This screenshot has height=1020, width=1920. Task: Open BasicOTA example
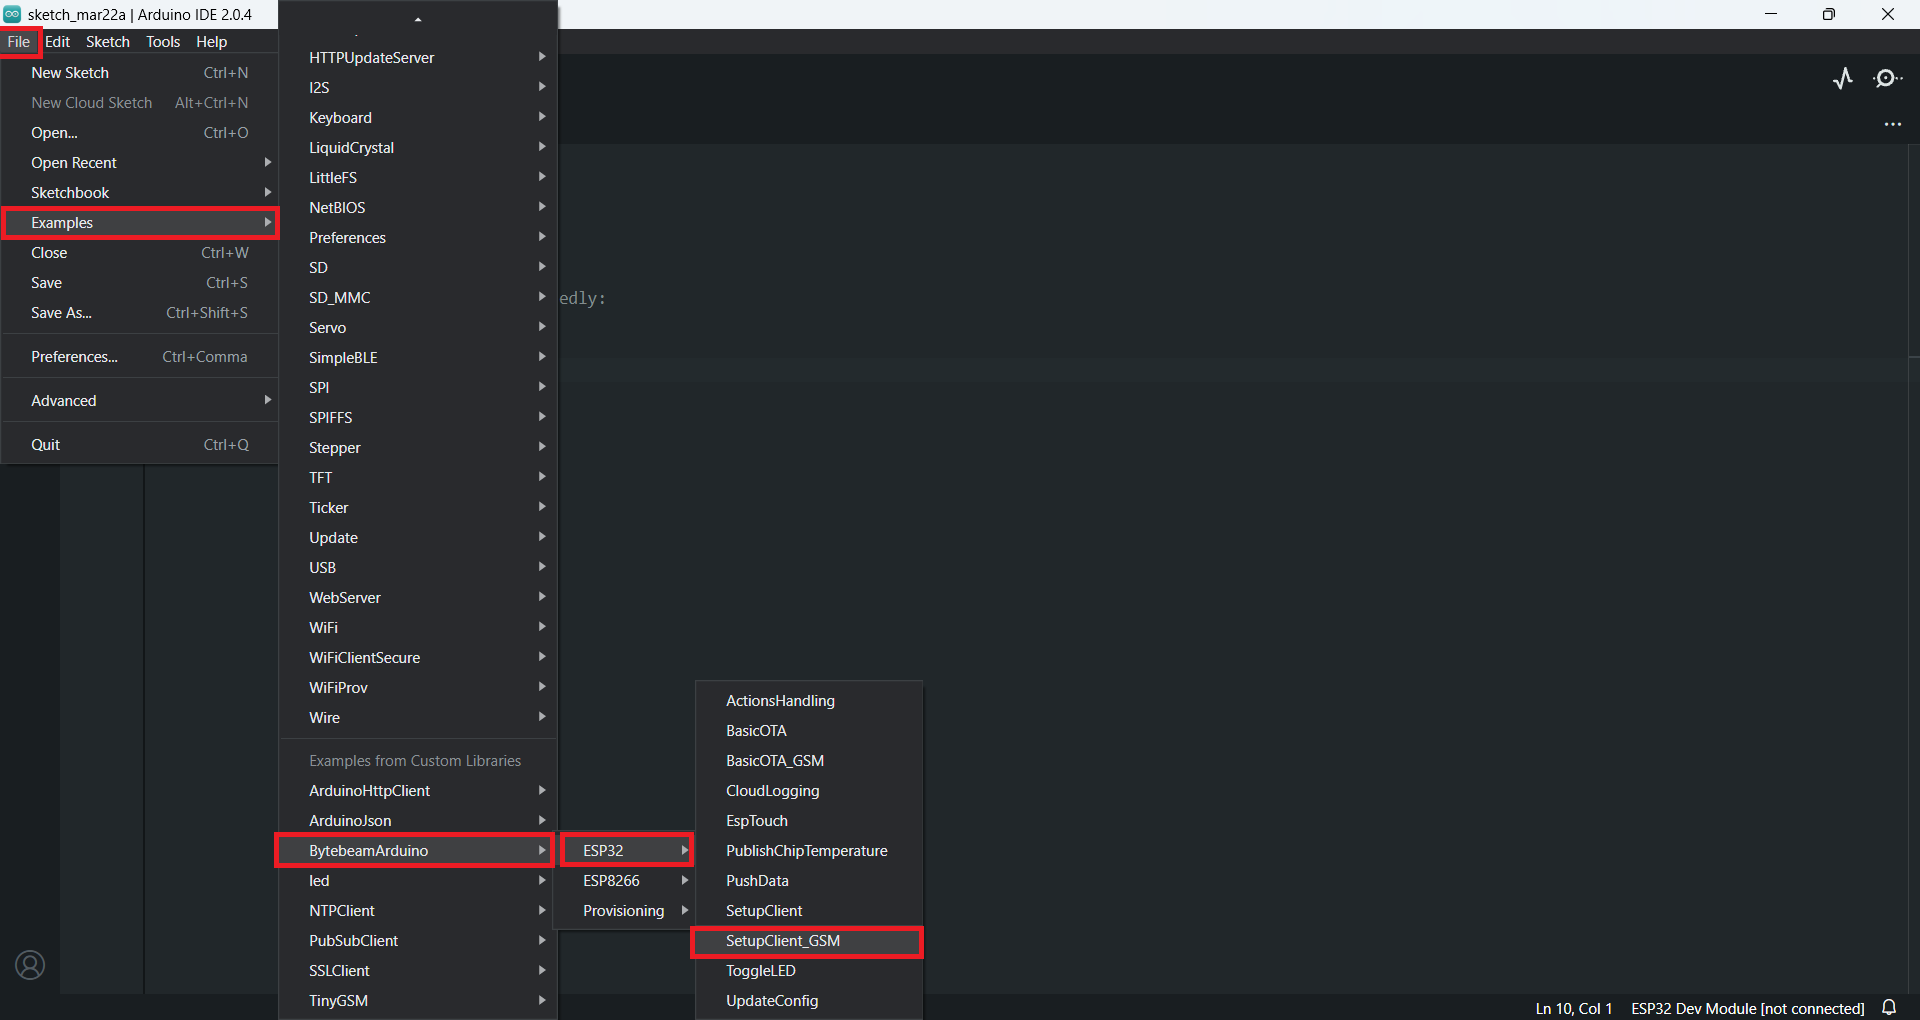(809, 731)
